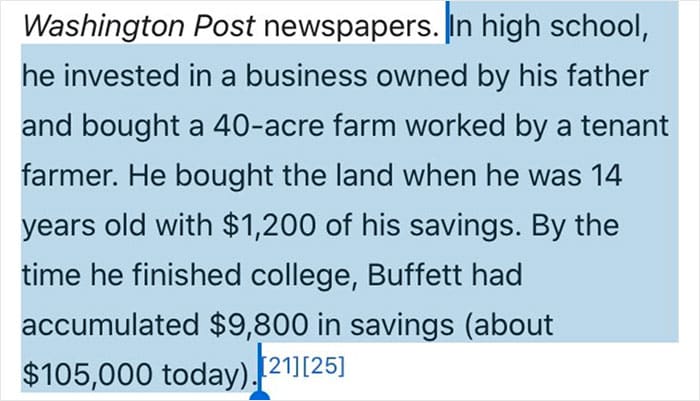The image size is (700, 401).
Task: Tap the word "farmer." starting the fourth line
Action: (x=70, y=175)
